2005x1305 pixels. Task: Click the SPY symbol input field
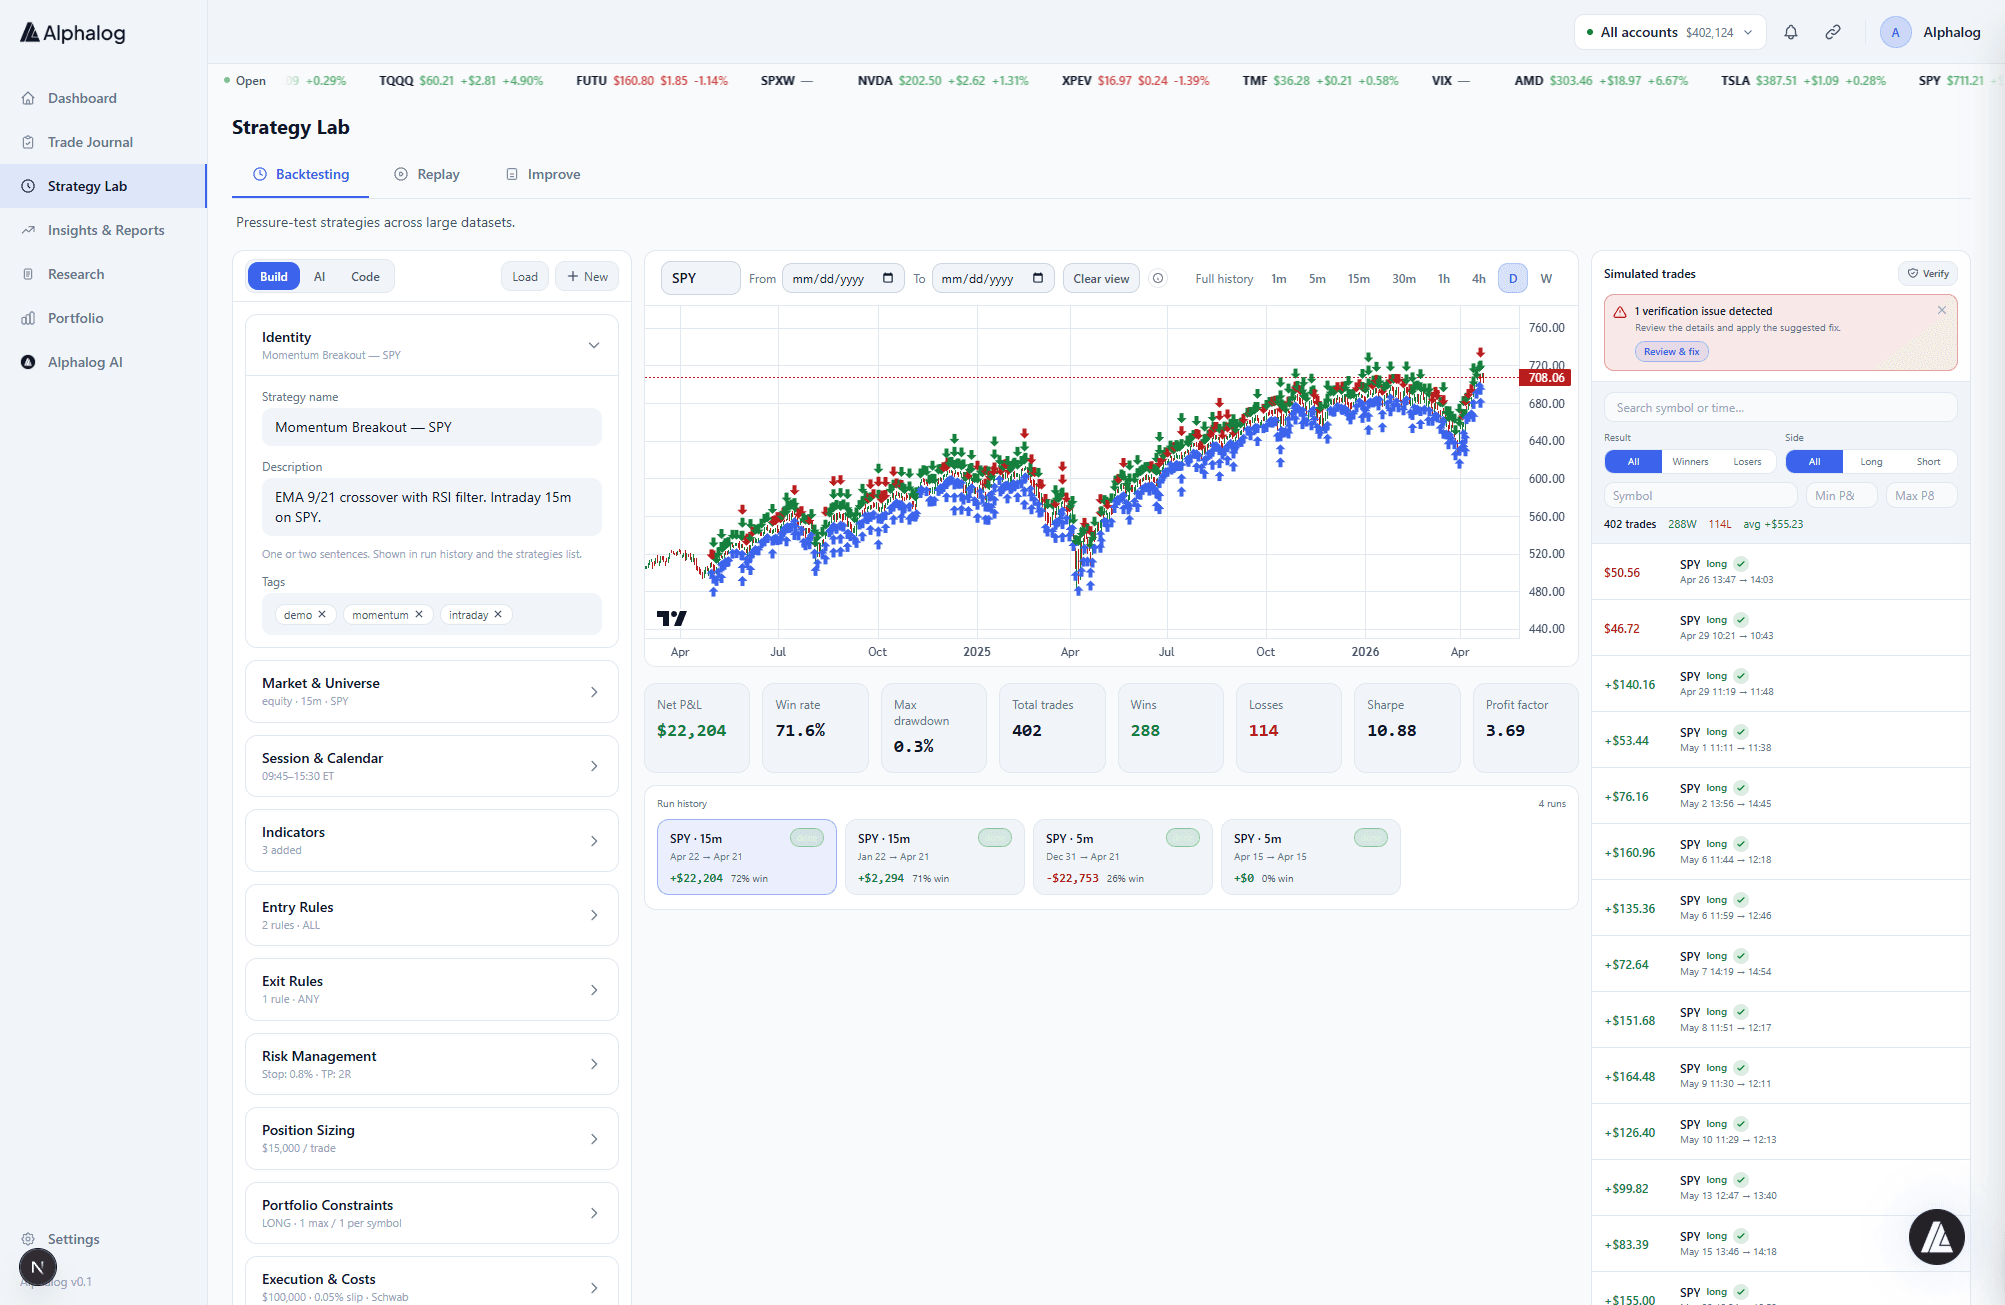pos(700,278)
